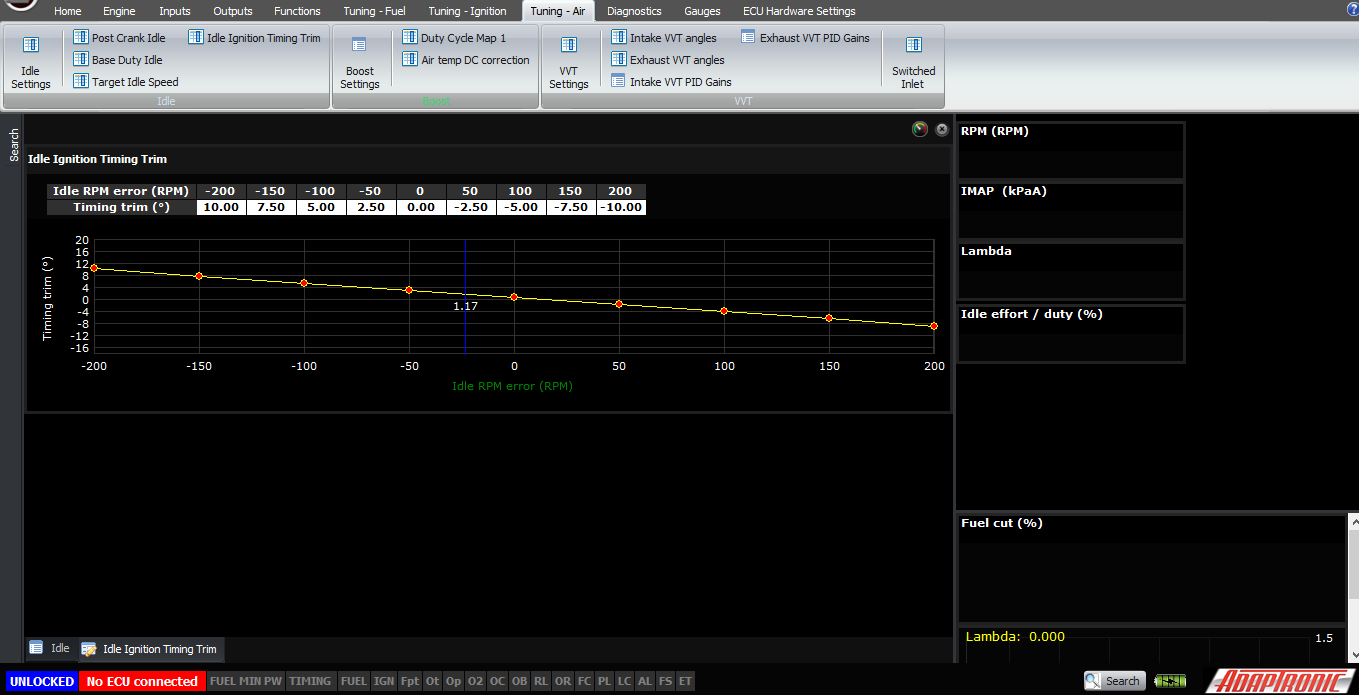Switch to the Functions tab
Screen dimensions: 1359x695
297,11
